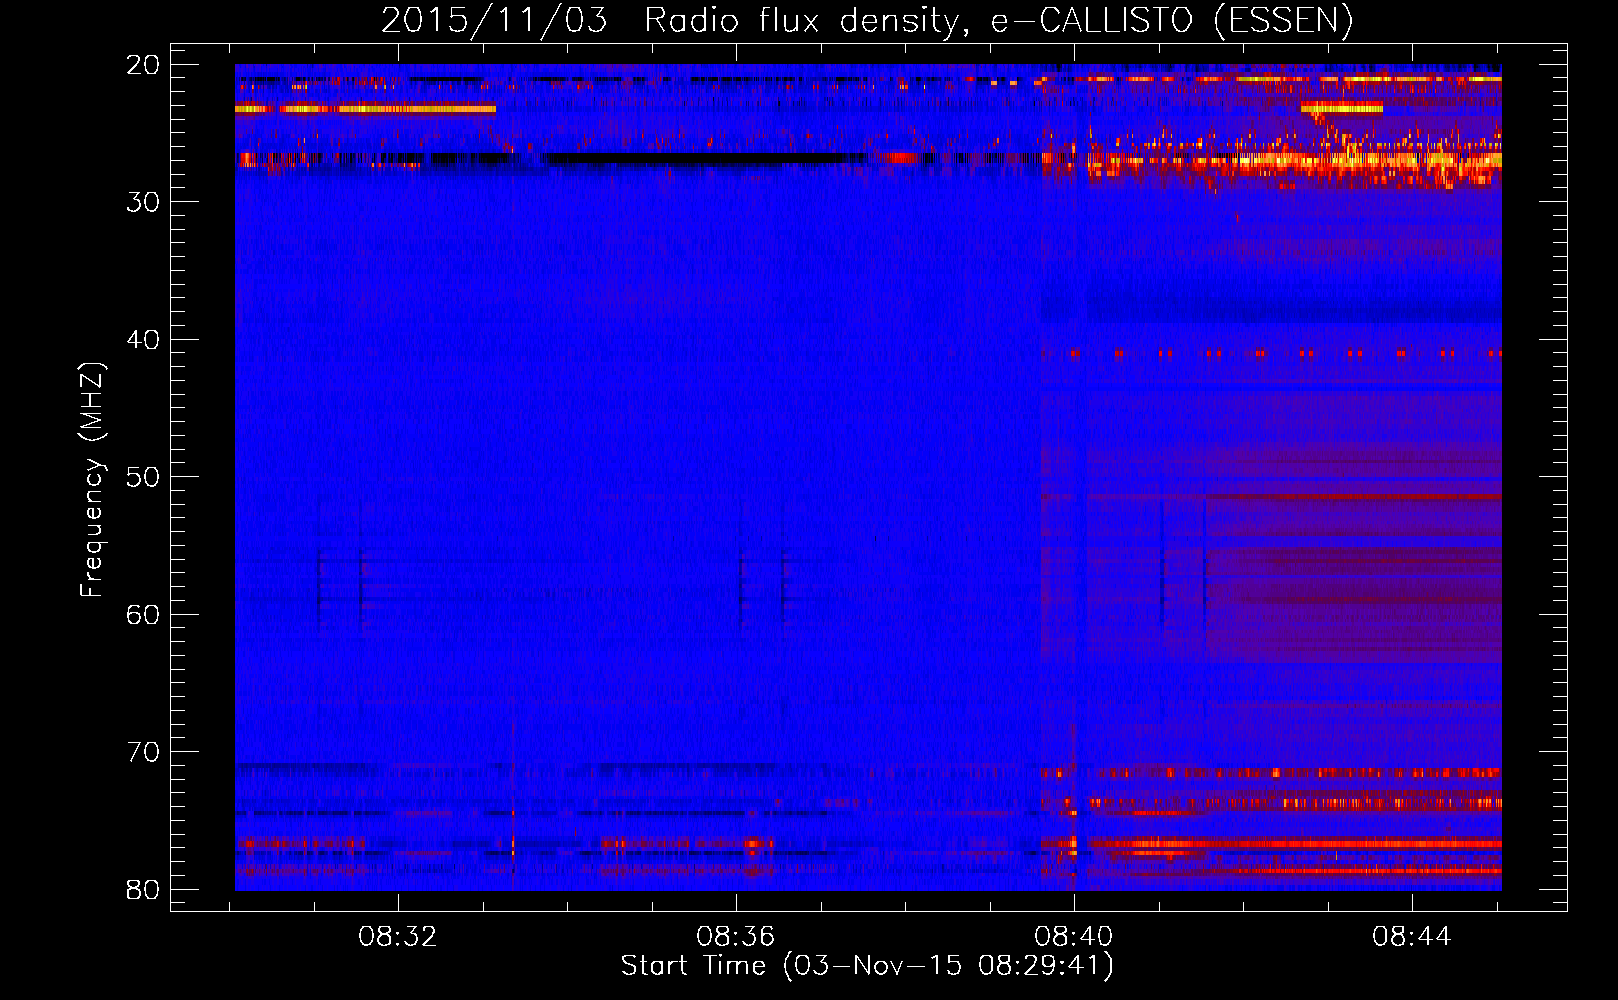Screen dimensions: 1618x1000
Task: Click the 08:36 time tick label
Action: click(x=736, y=937)
